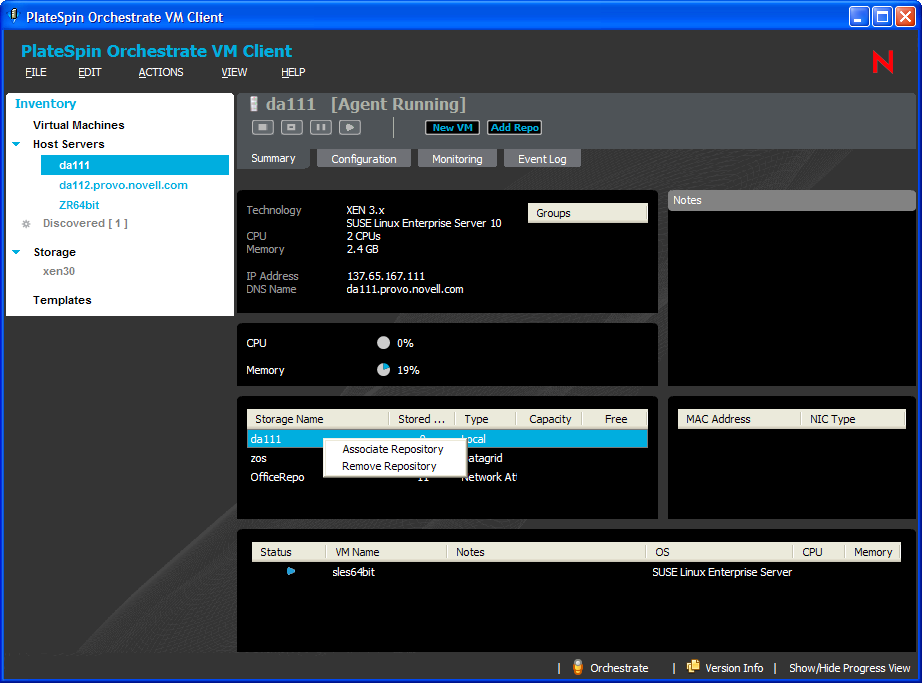Click the Pause VM toolbar icon
Image resolution: width=922 pixels, height=683 pixels.
(x=320, y=127)
